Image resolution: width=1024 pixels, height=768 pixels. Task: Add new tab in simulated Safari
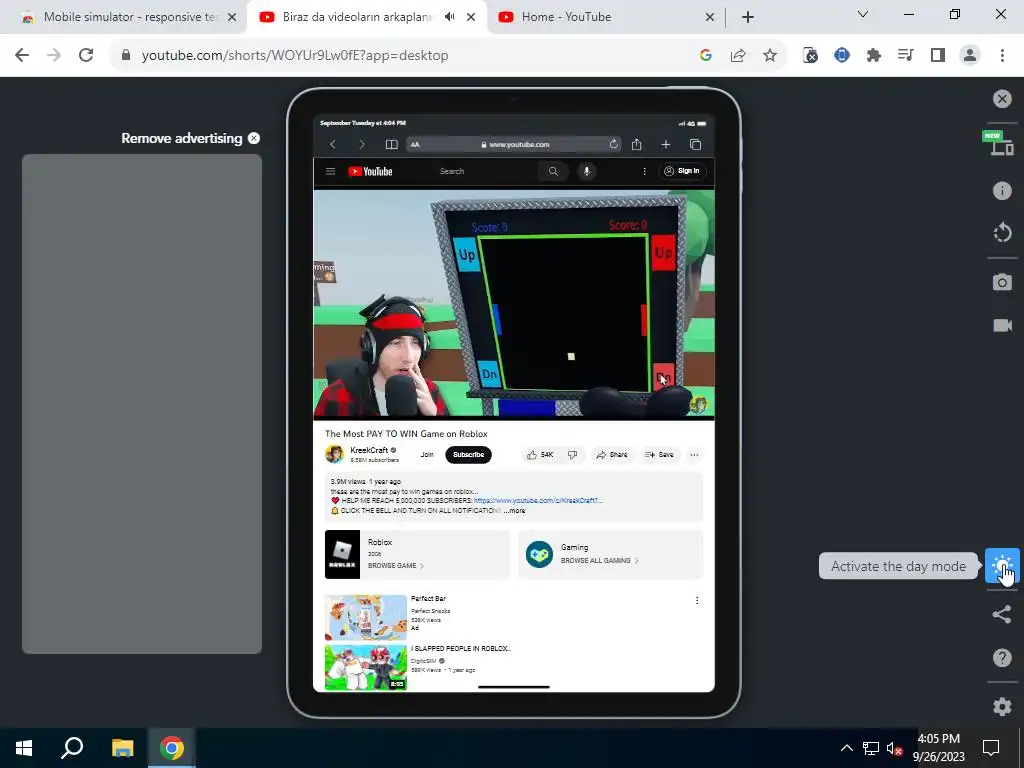(x=665, y=144)
